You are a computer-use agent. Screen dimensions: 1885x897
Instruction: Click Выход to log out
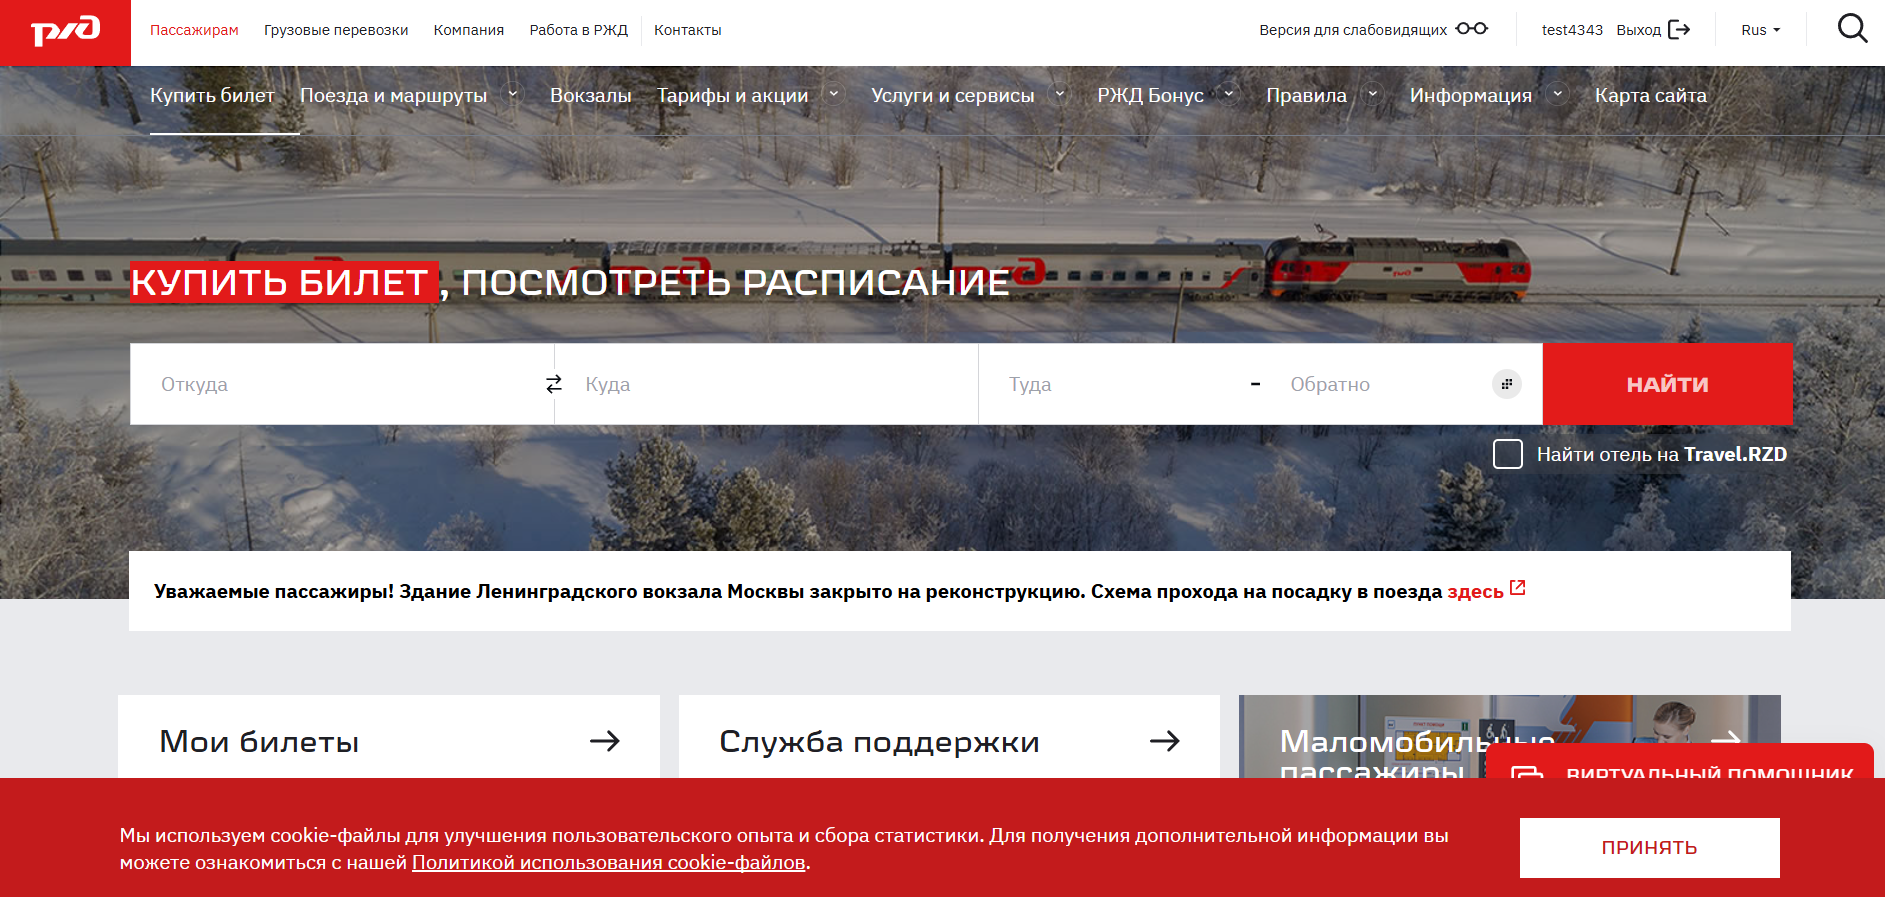(1639, 30)
